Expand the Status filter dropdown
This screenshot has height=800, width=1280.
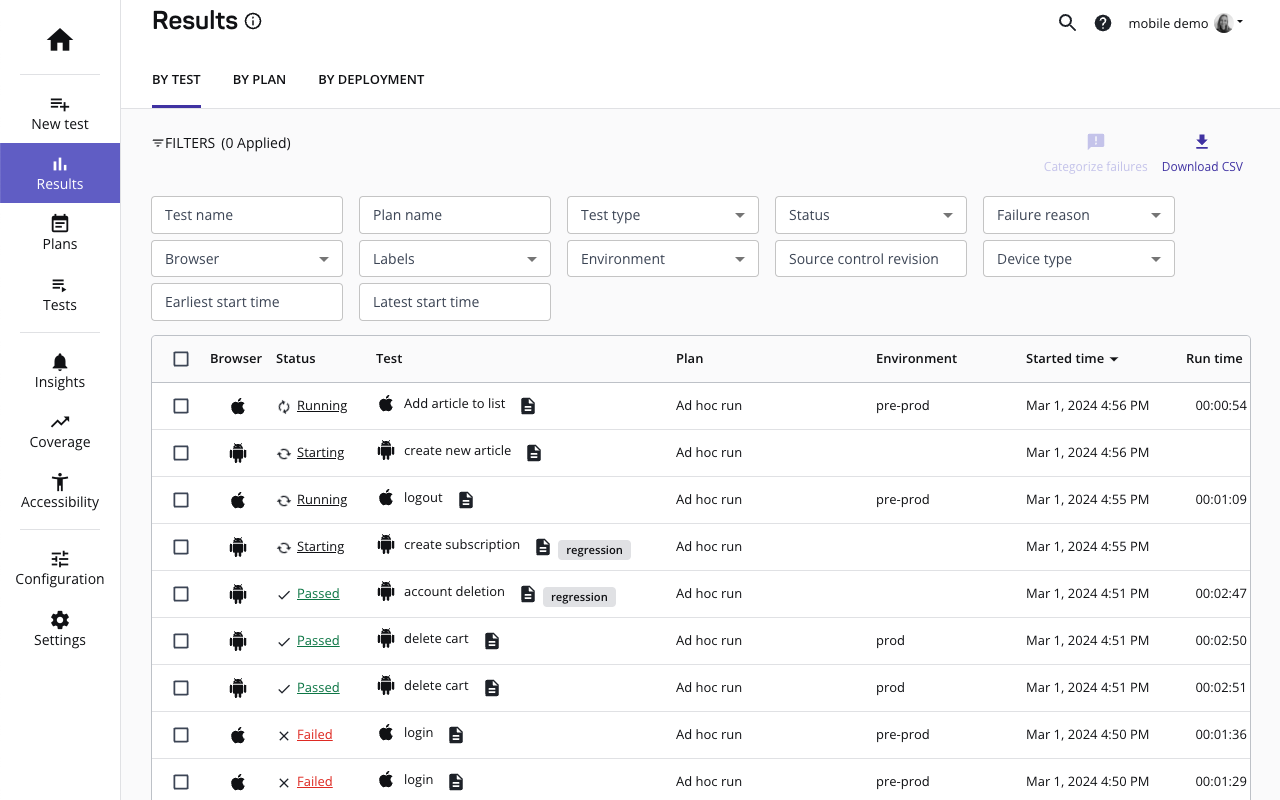(871, 215)
